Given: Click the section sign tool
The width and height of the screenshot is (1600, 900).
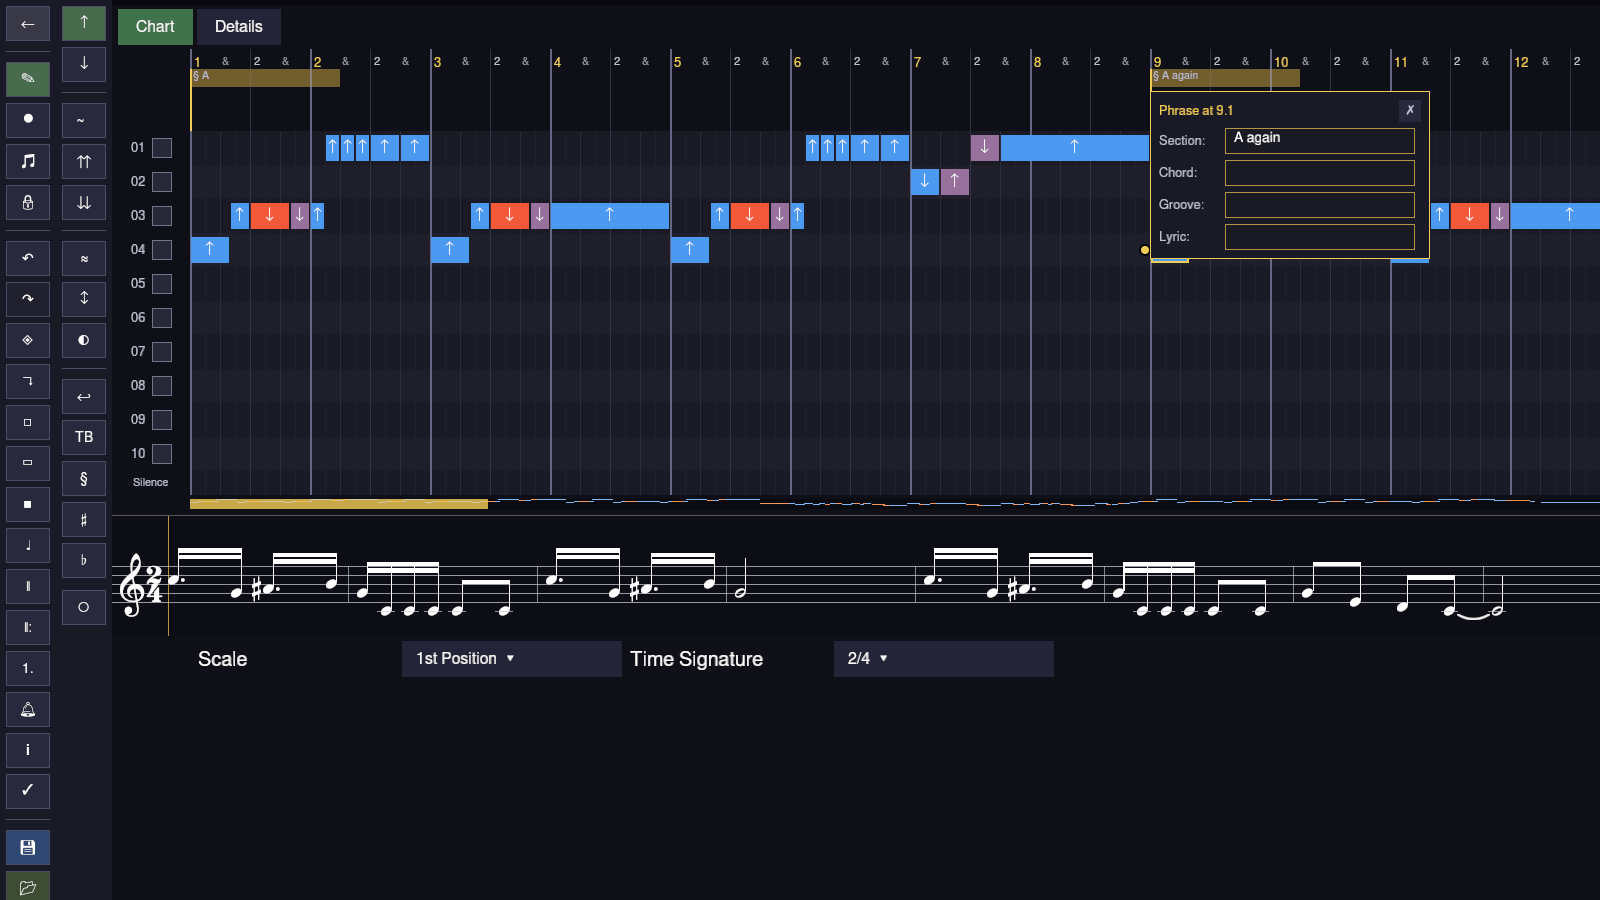Looking at the screenshot, I should (x=84, y=479).
